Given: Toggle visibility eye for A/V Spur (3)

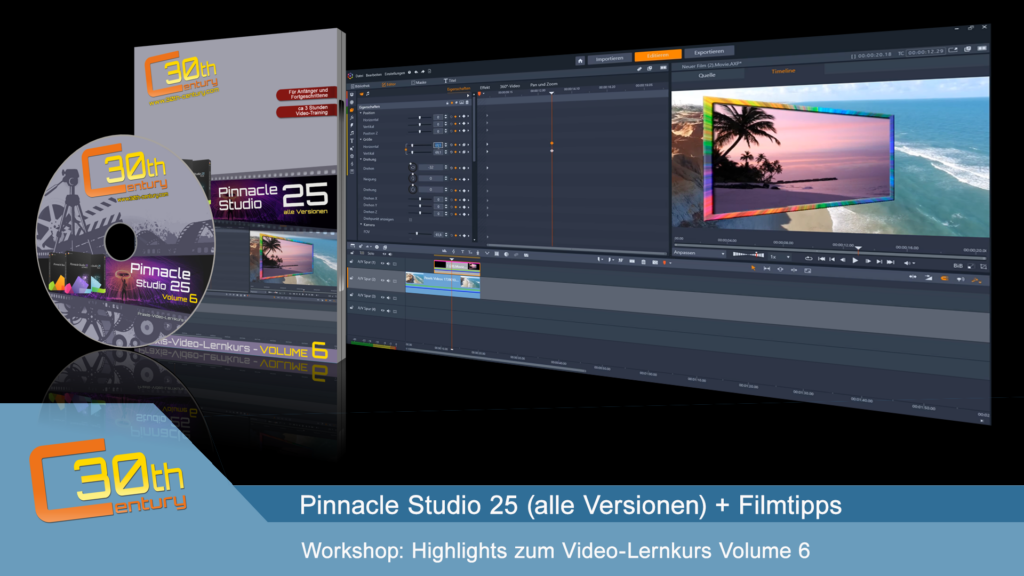Looking at the screenshot, I should click(383, 298).
